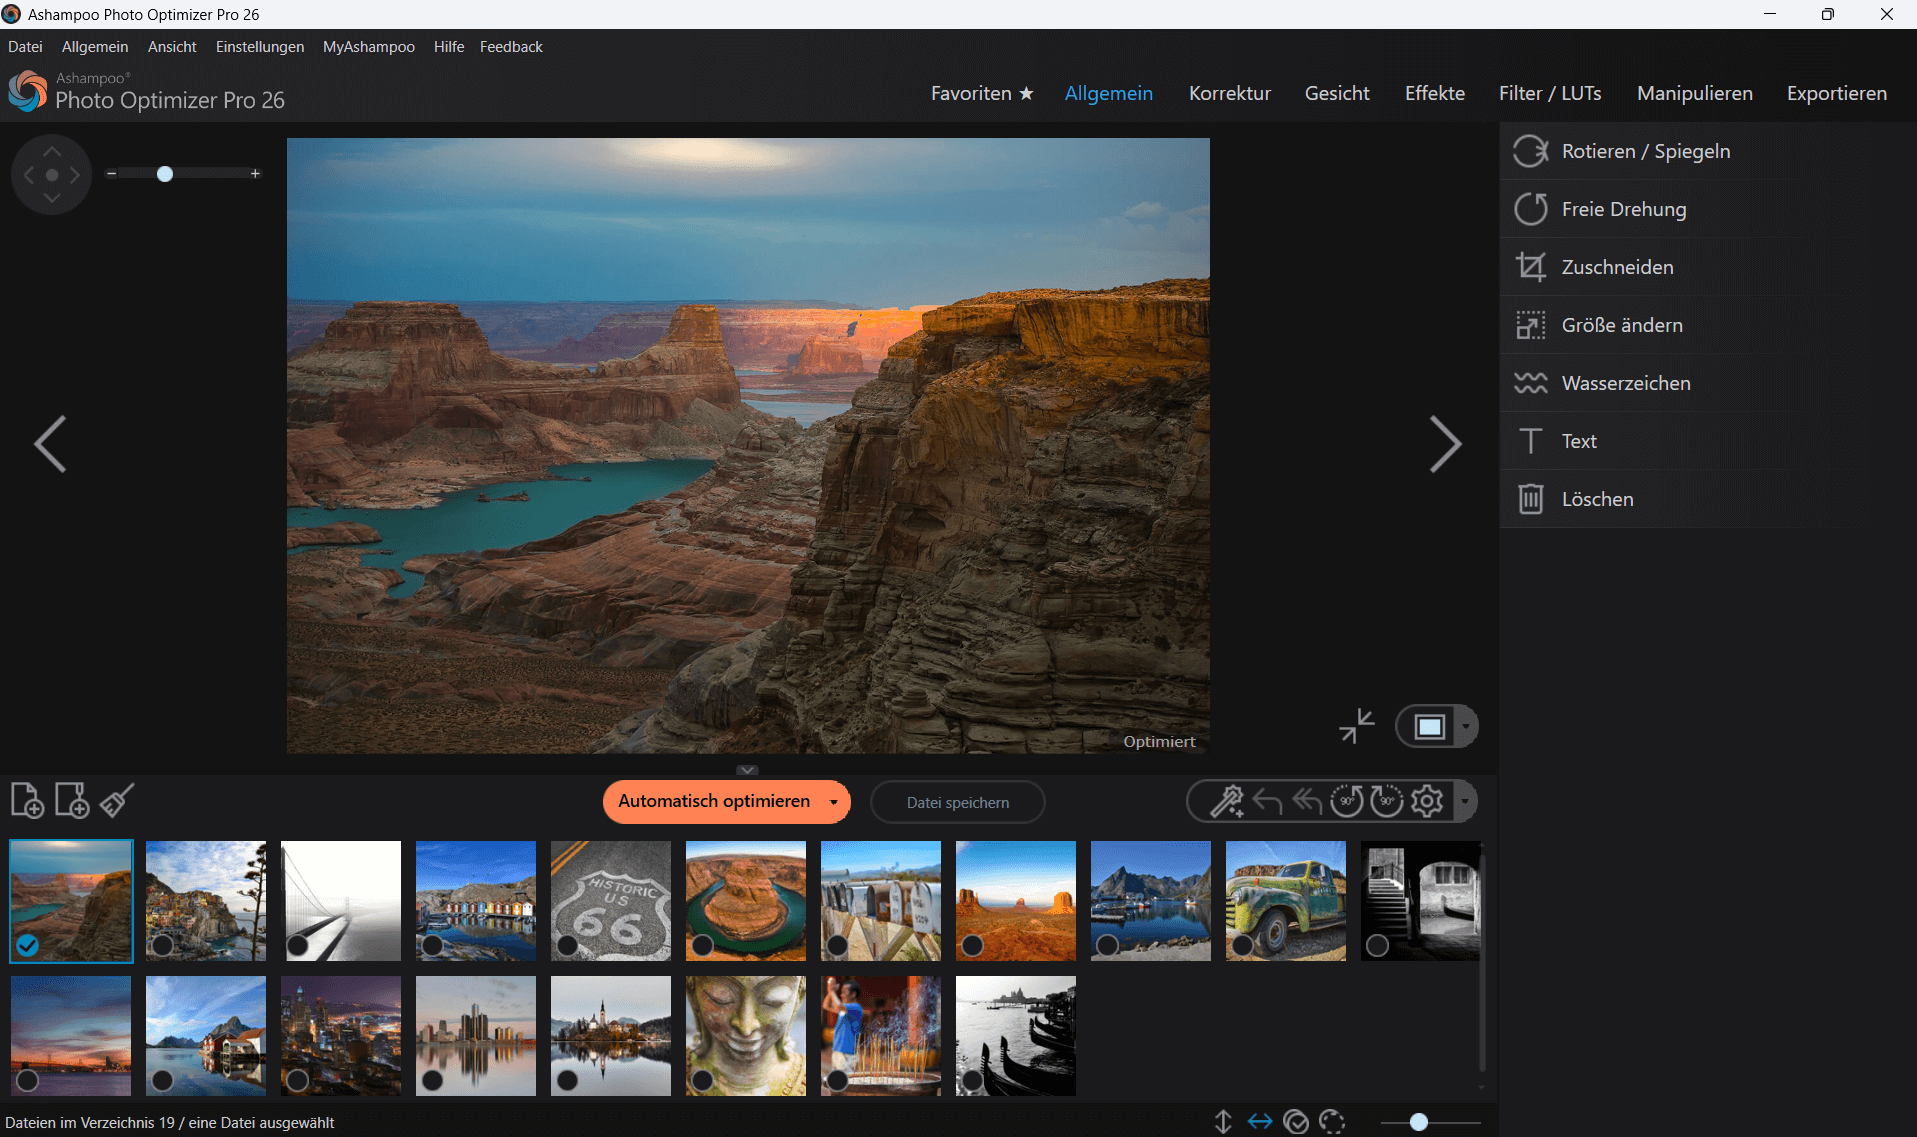The width and height of the screenshot is (1917, 1137).
Task: Toggle horizontal thumbnail layout
Action: 1260,1121
